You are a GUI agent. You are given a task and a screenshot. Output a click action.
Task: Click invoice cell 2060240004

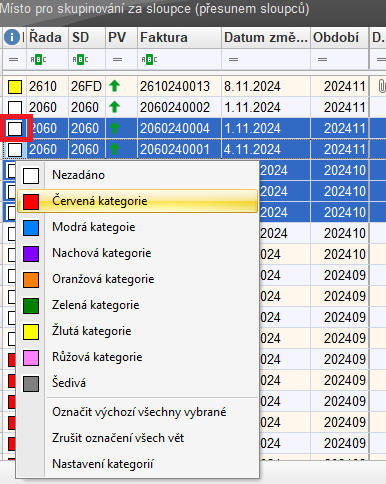point(179,128)
